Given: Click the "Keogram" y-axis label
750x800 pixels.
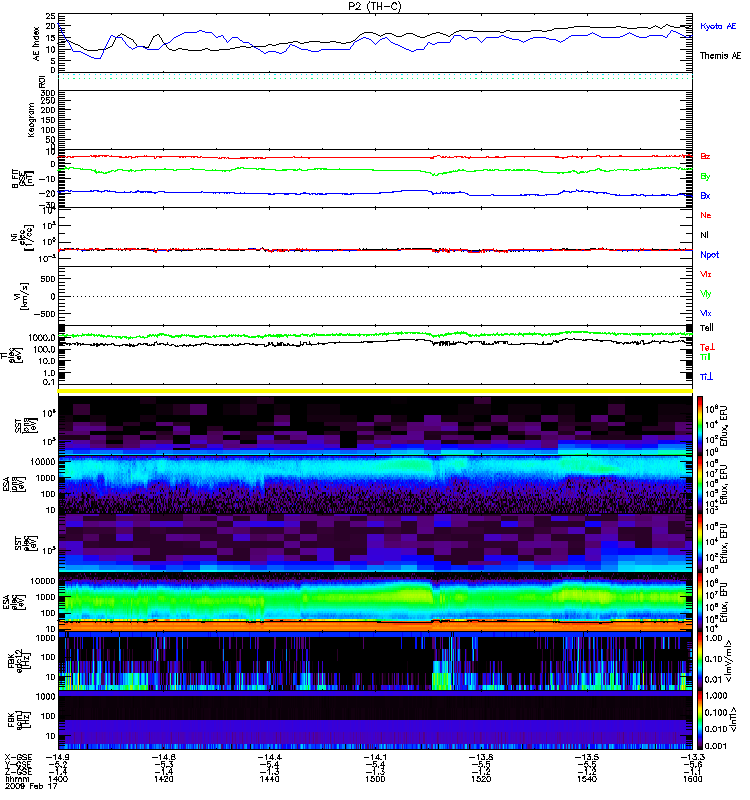Looking at the screenshot, I should 31,120.
